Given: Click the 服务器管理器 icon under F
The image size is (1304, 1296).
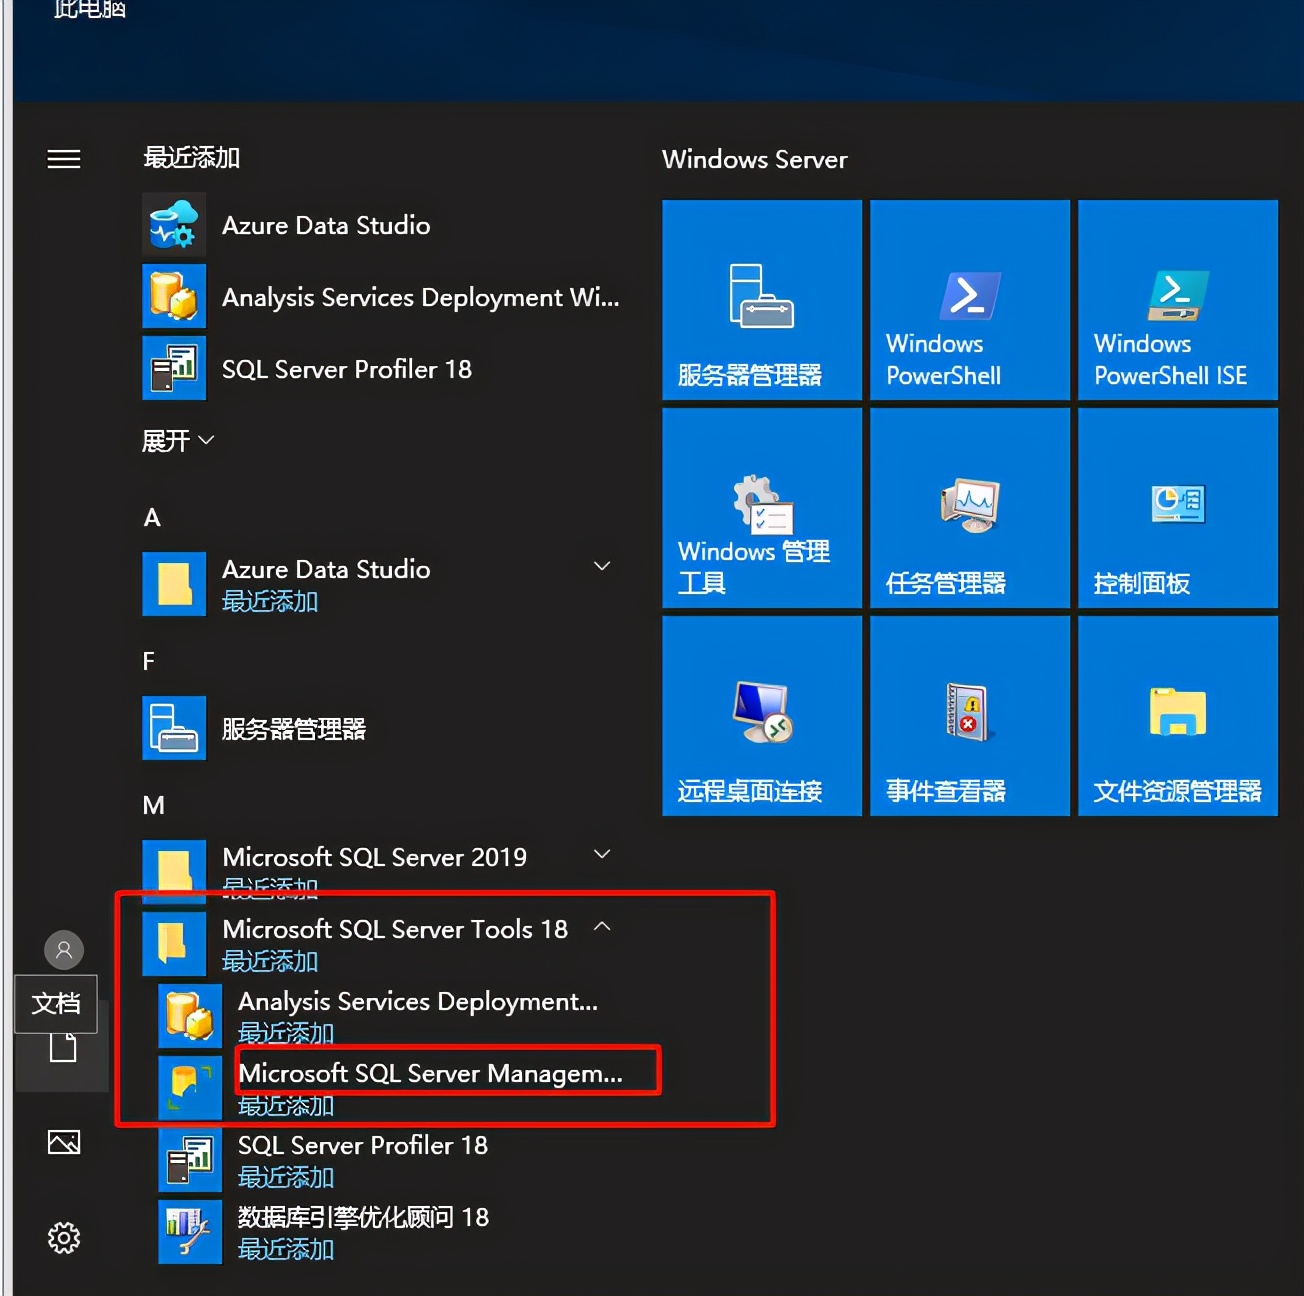Looking at the screenshot, I should (174, 728).
